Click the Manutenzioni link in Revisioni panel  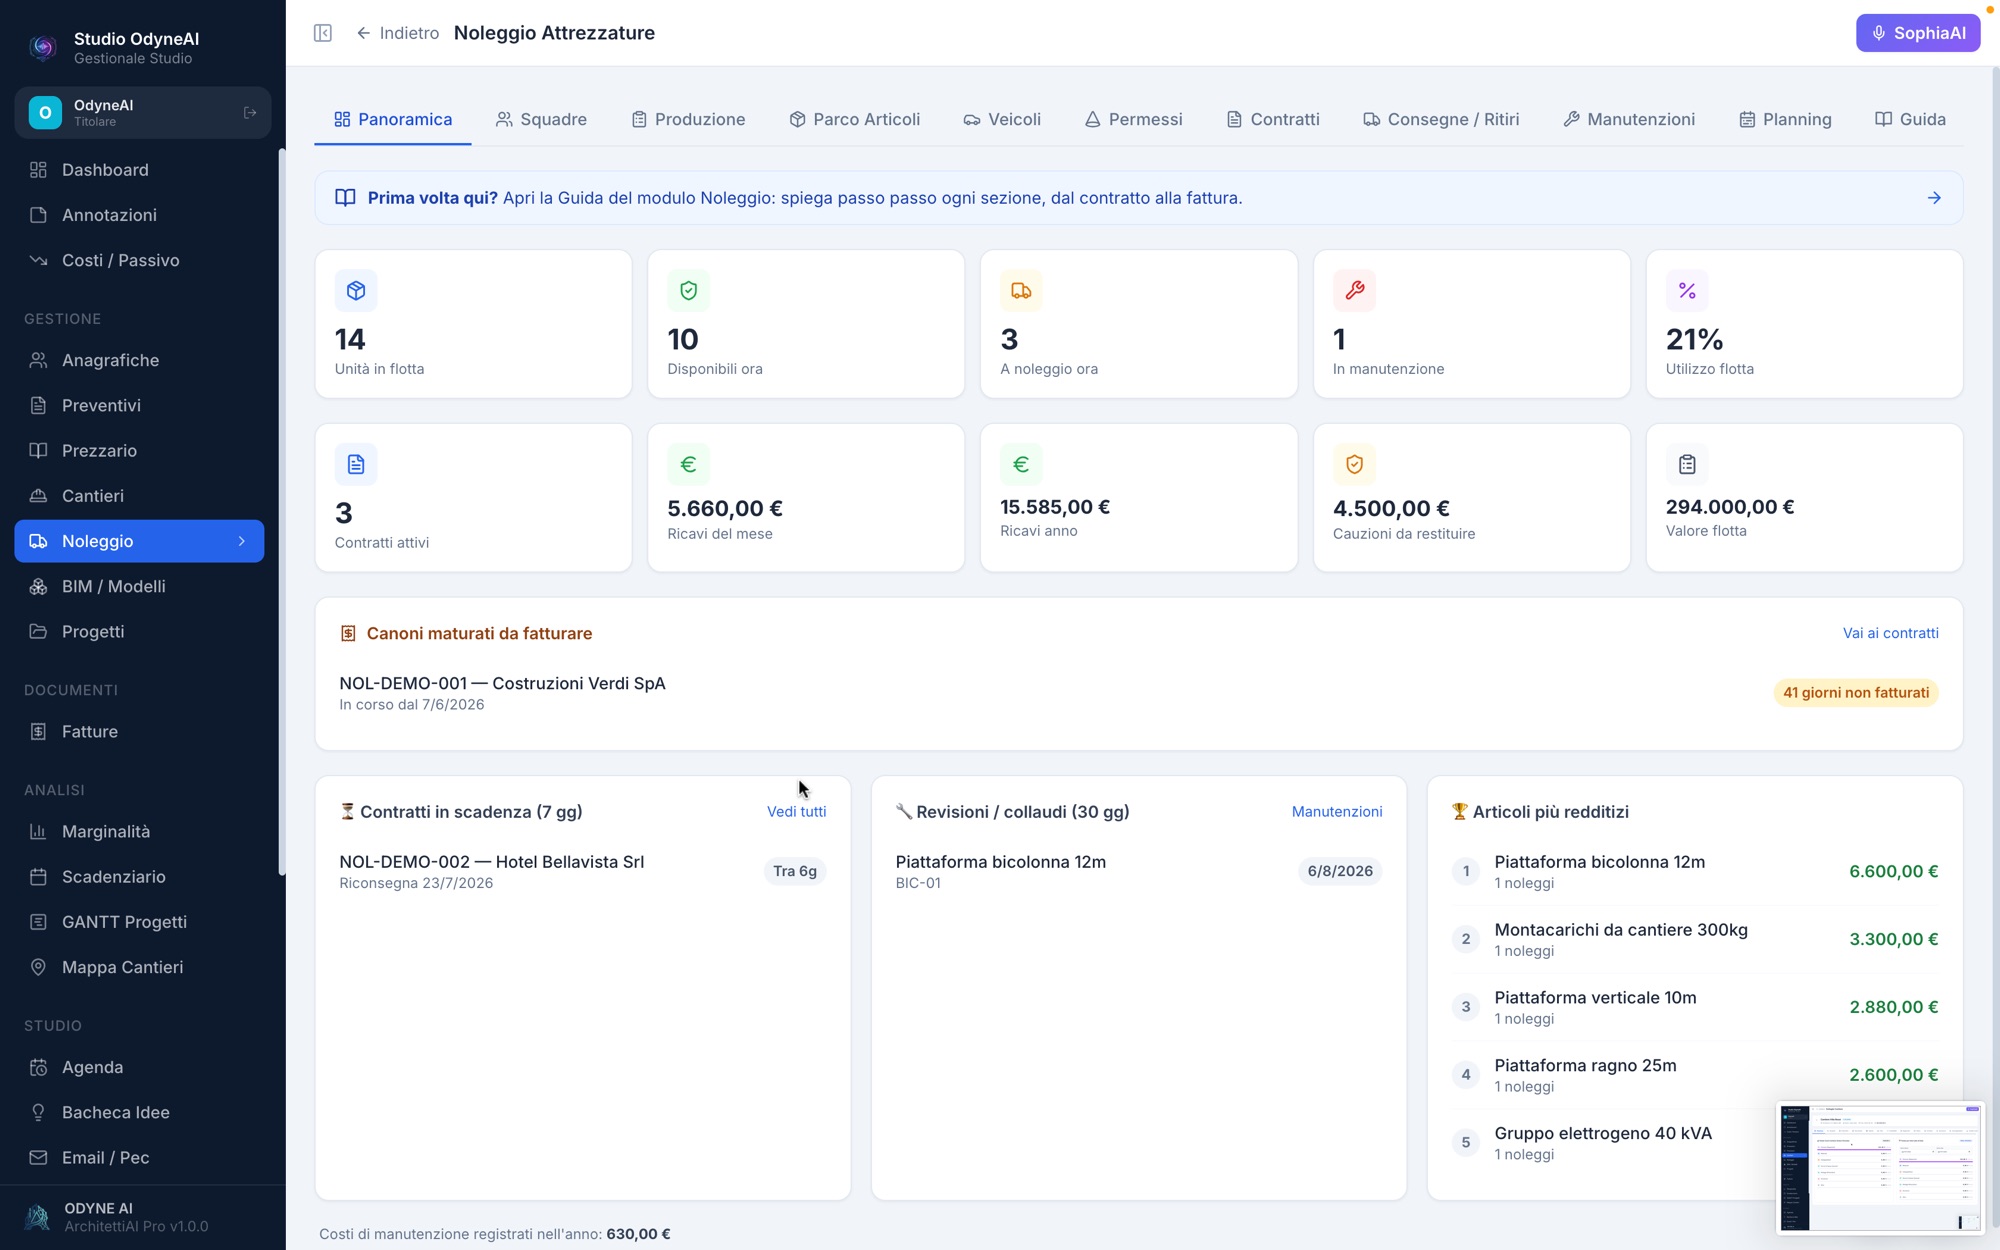[1336, 812]
